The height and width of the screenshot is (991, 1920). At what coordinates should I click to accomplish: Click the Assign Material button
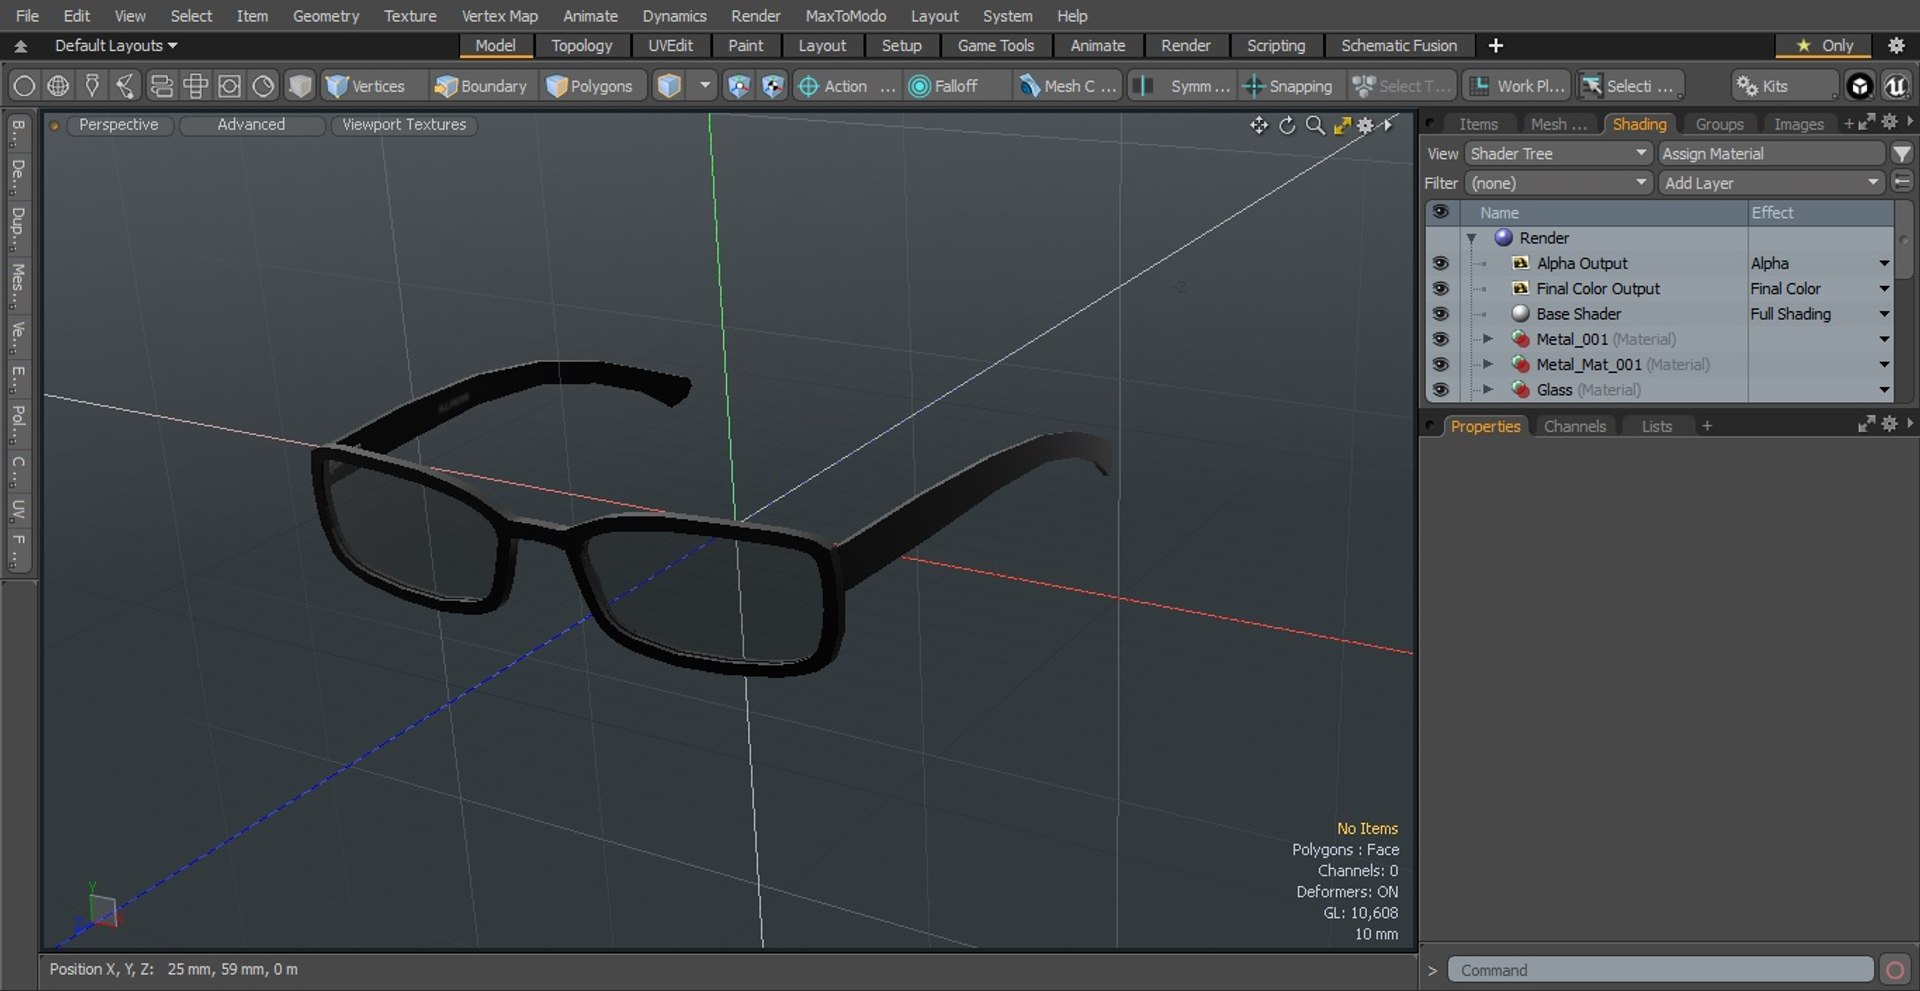pyautogui.click(x=1771, y=153)
